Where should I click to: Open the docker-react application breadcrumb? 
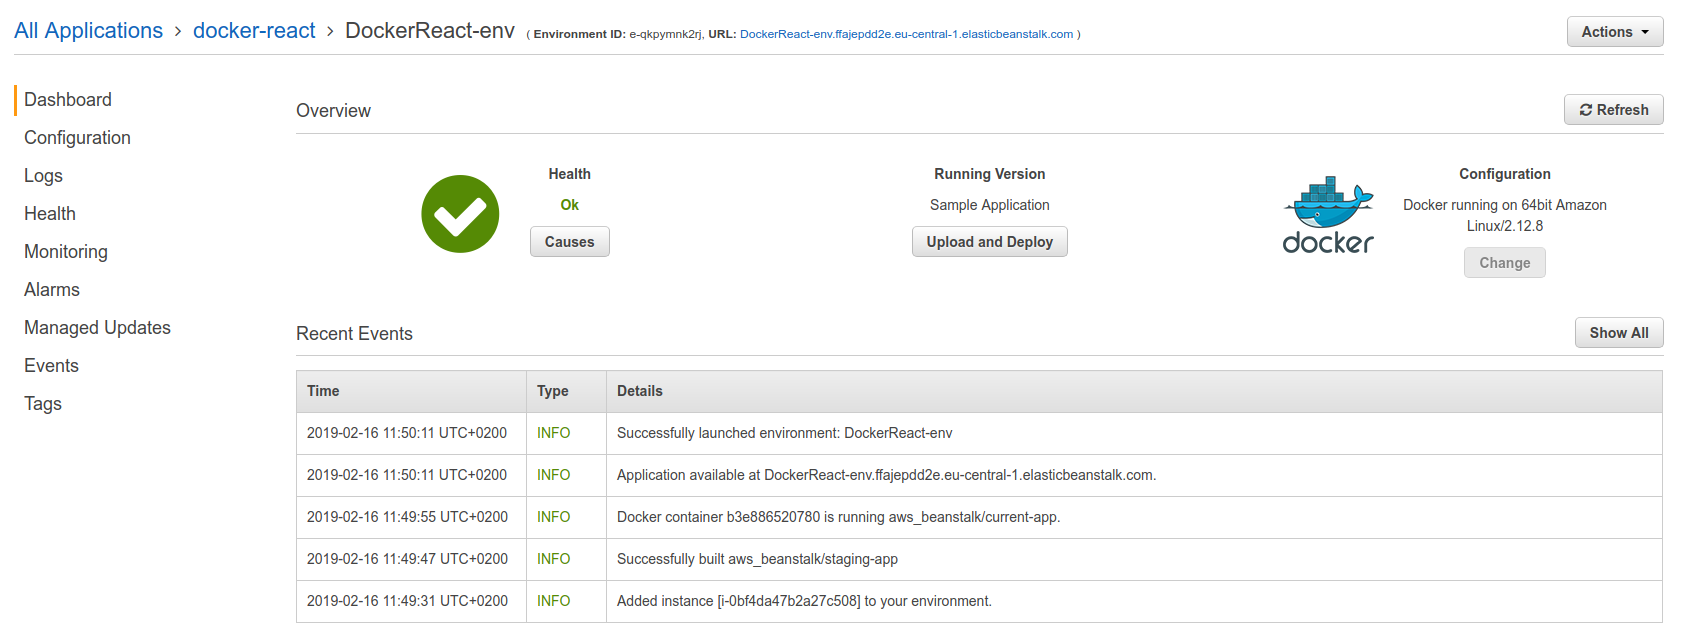254,31
